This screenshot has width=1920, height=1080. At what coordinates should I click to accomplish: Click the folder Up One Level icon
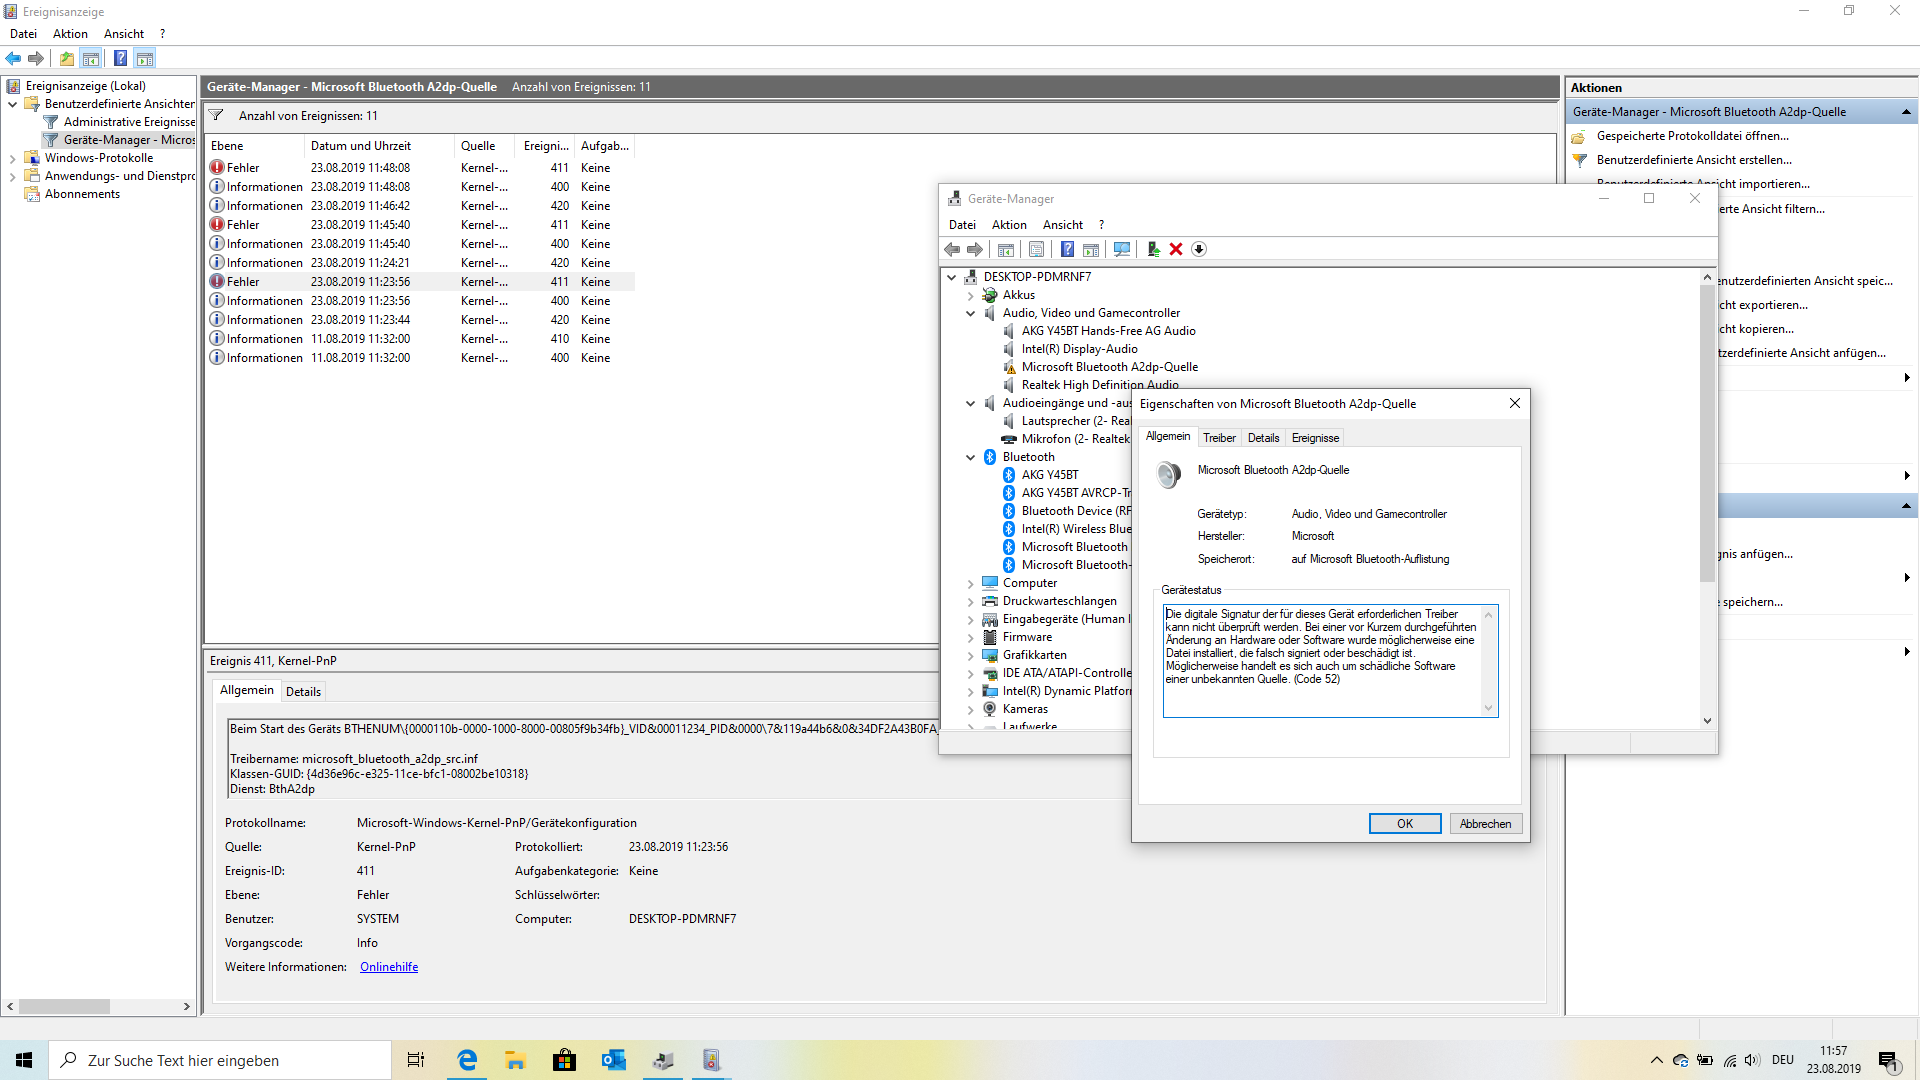(67, 58)
